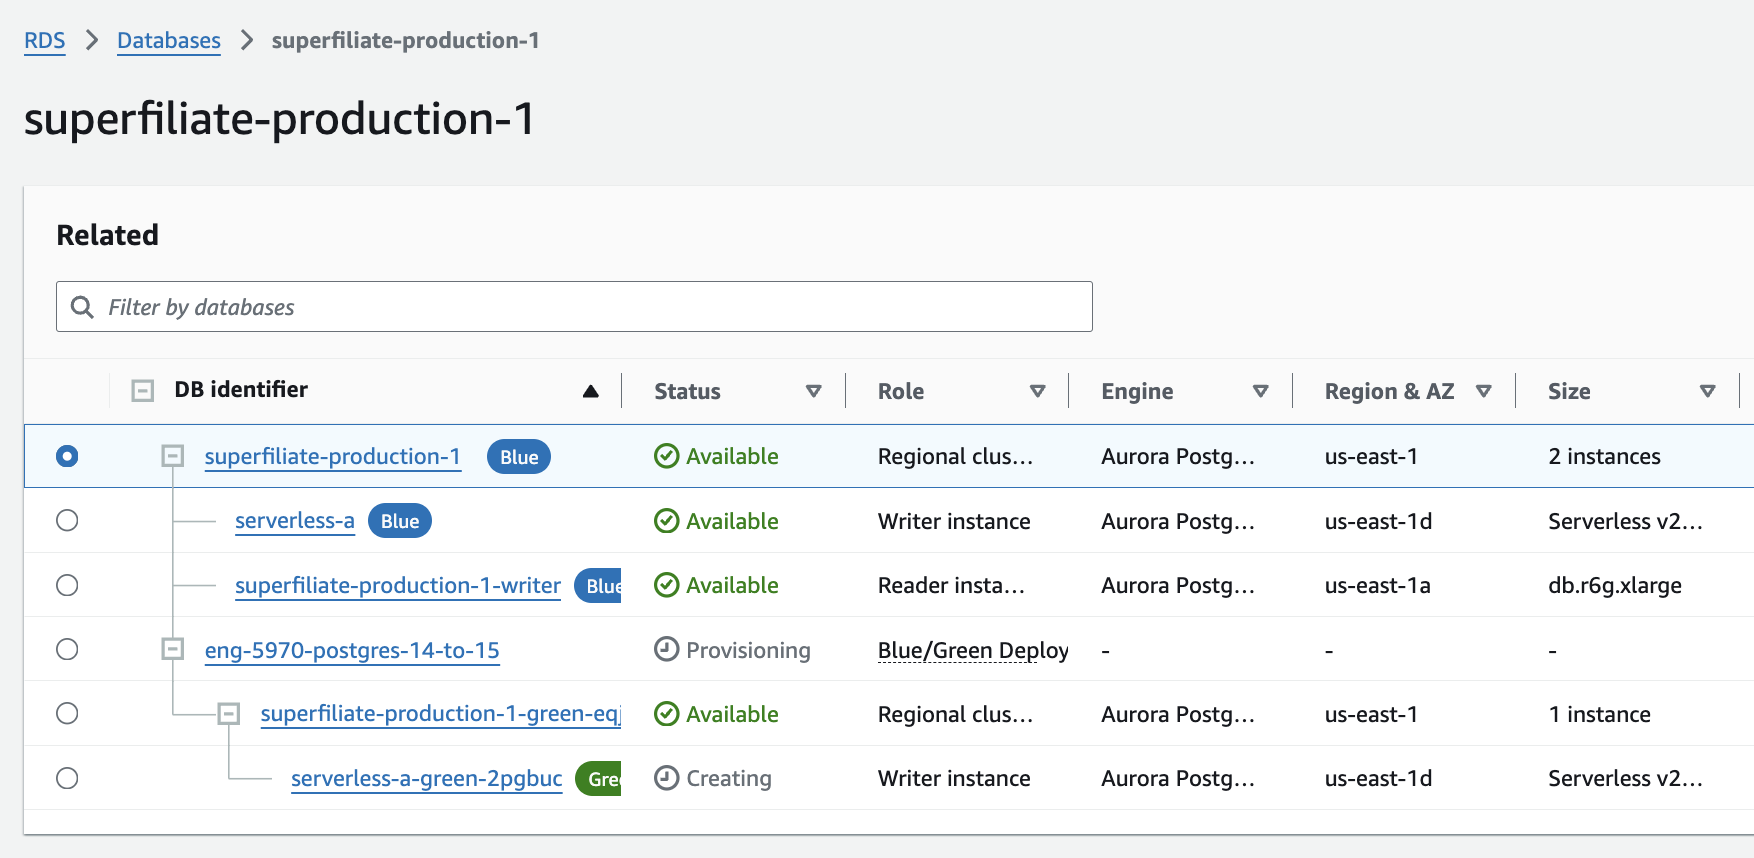Click the Available check icon for superfiliate-production-1
The height and width of the screenshot is (858, 1754).
click(x=667, y=456)
